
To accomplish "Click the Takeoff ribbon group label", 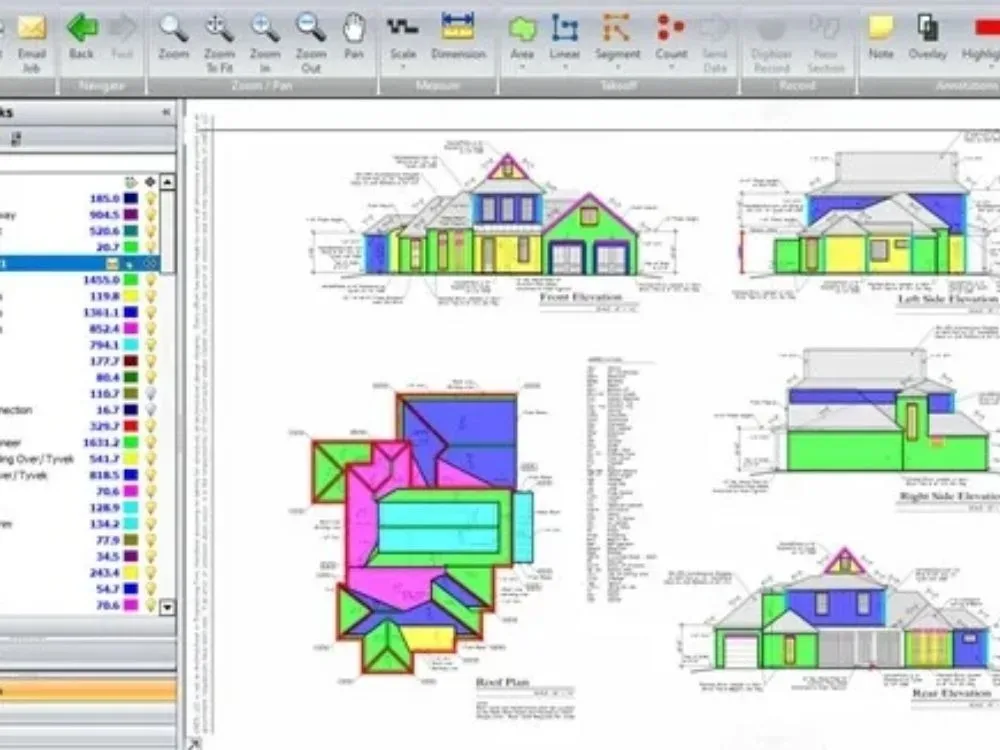I will 620,85.
